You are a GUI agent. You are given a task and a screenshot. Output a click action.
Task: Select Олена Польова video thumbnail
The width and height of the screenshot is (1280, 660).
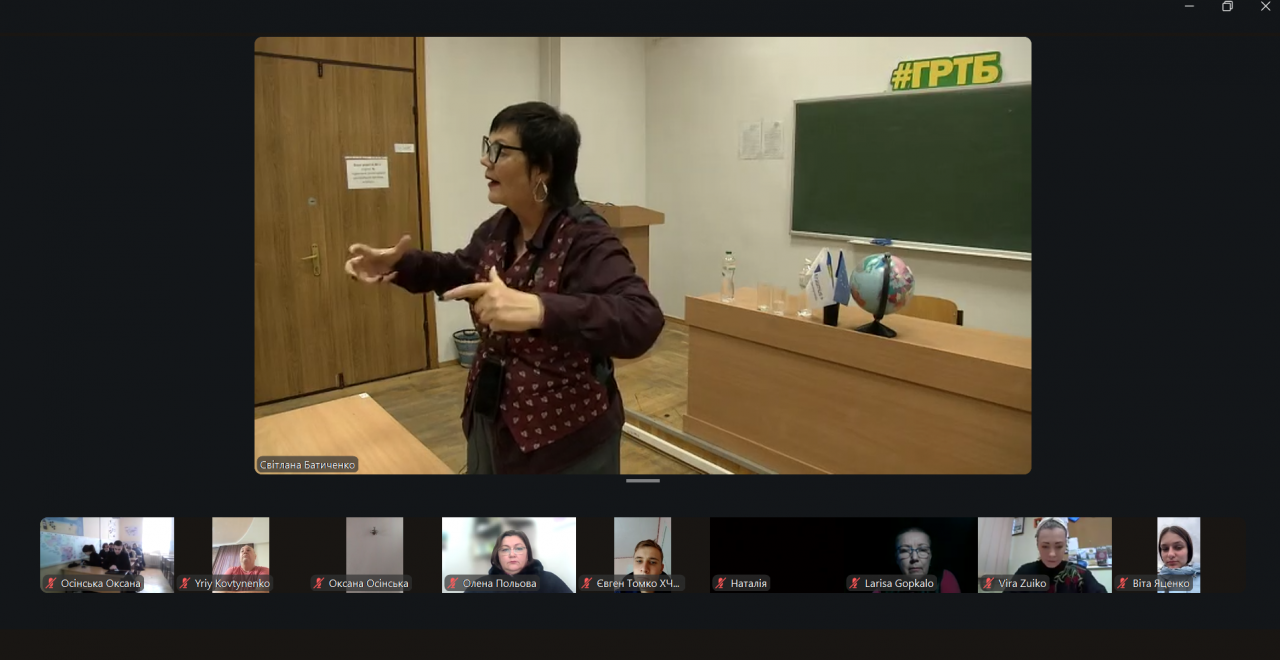click(509, 548)
